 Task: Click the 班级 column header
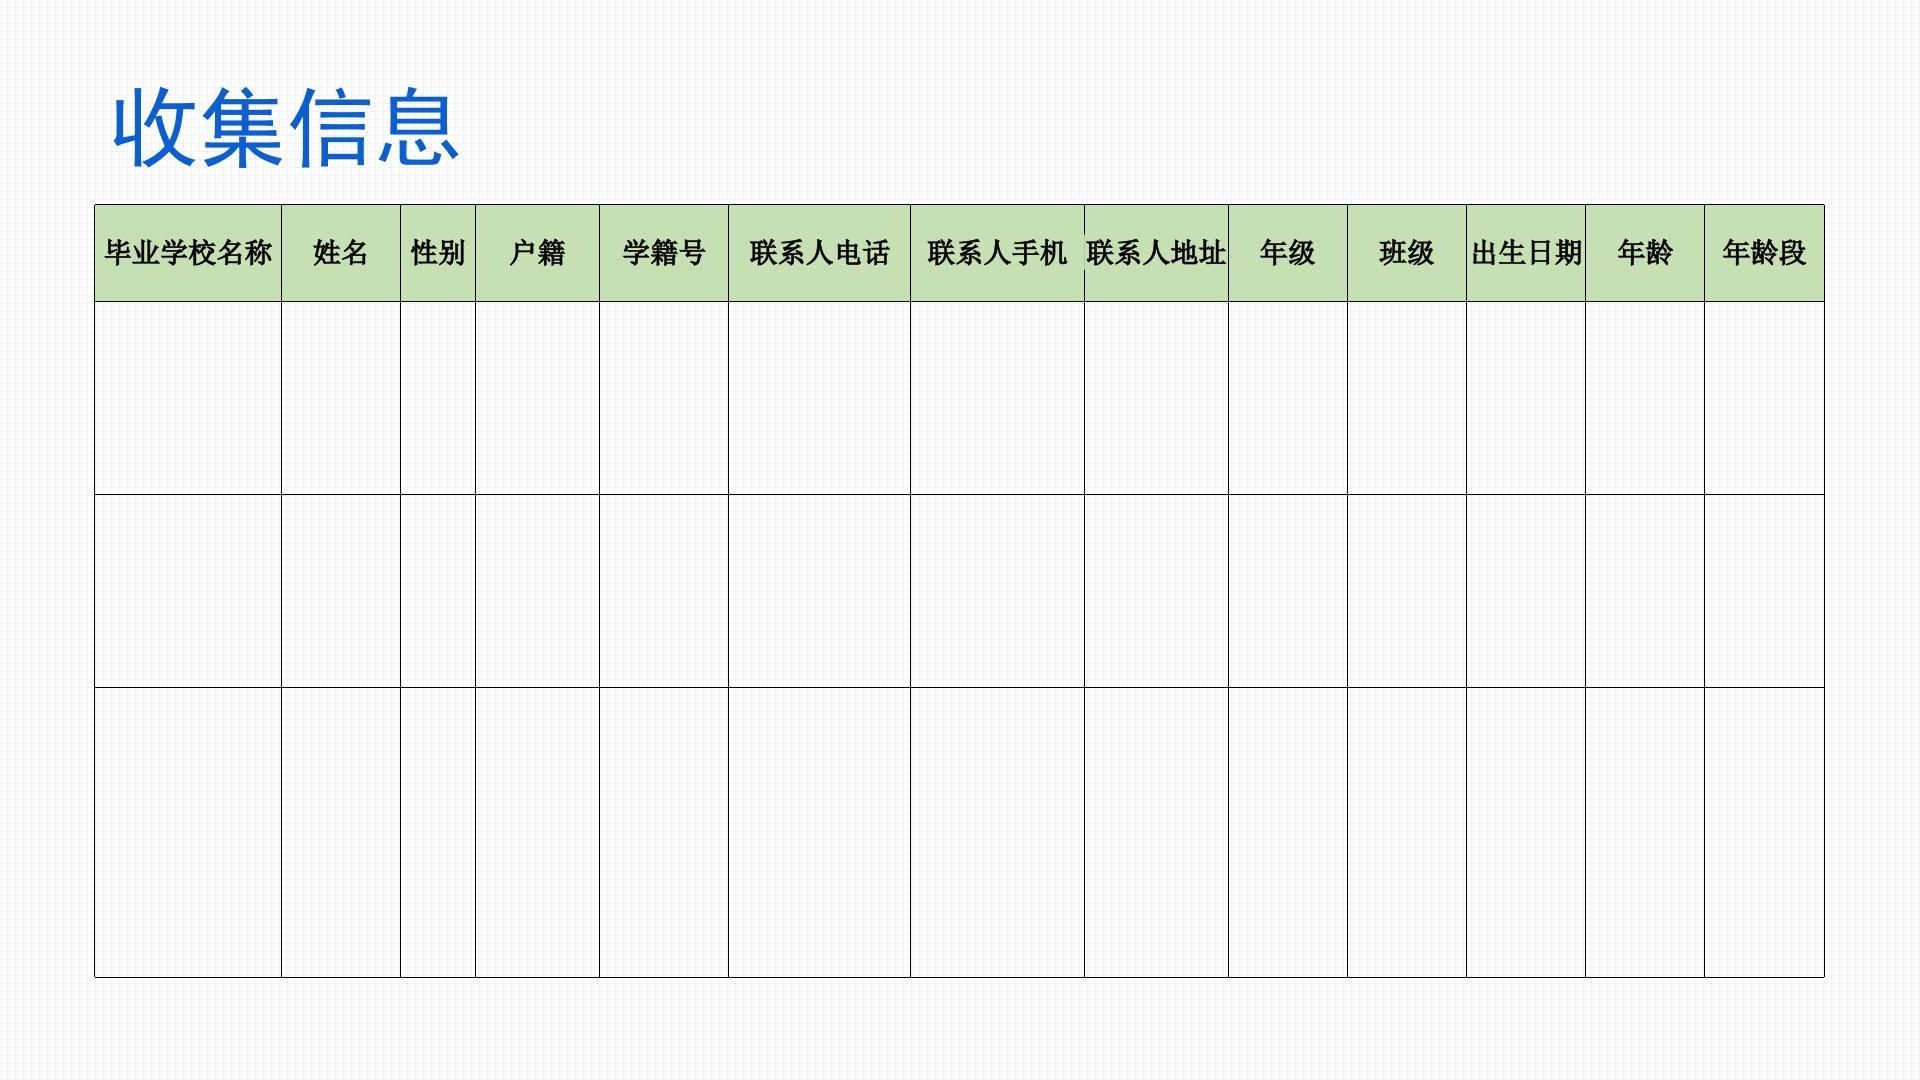[1407, 253]
